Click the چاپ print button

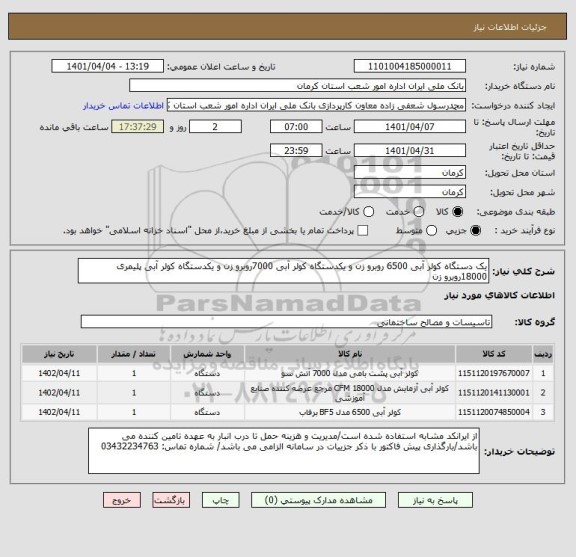click(x=221, y=500)
